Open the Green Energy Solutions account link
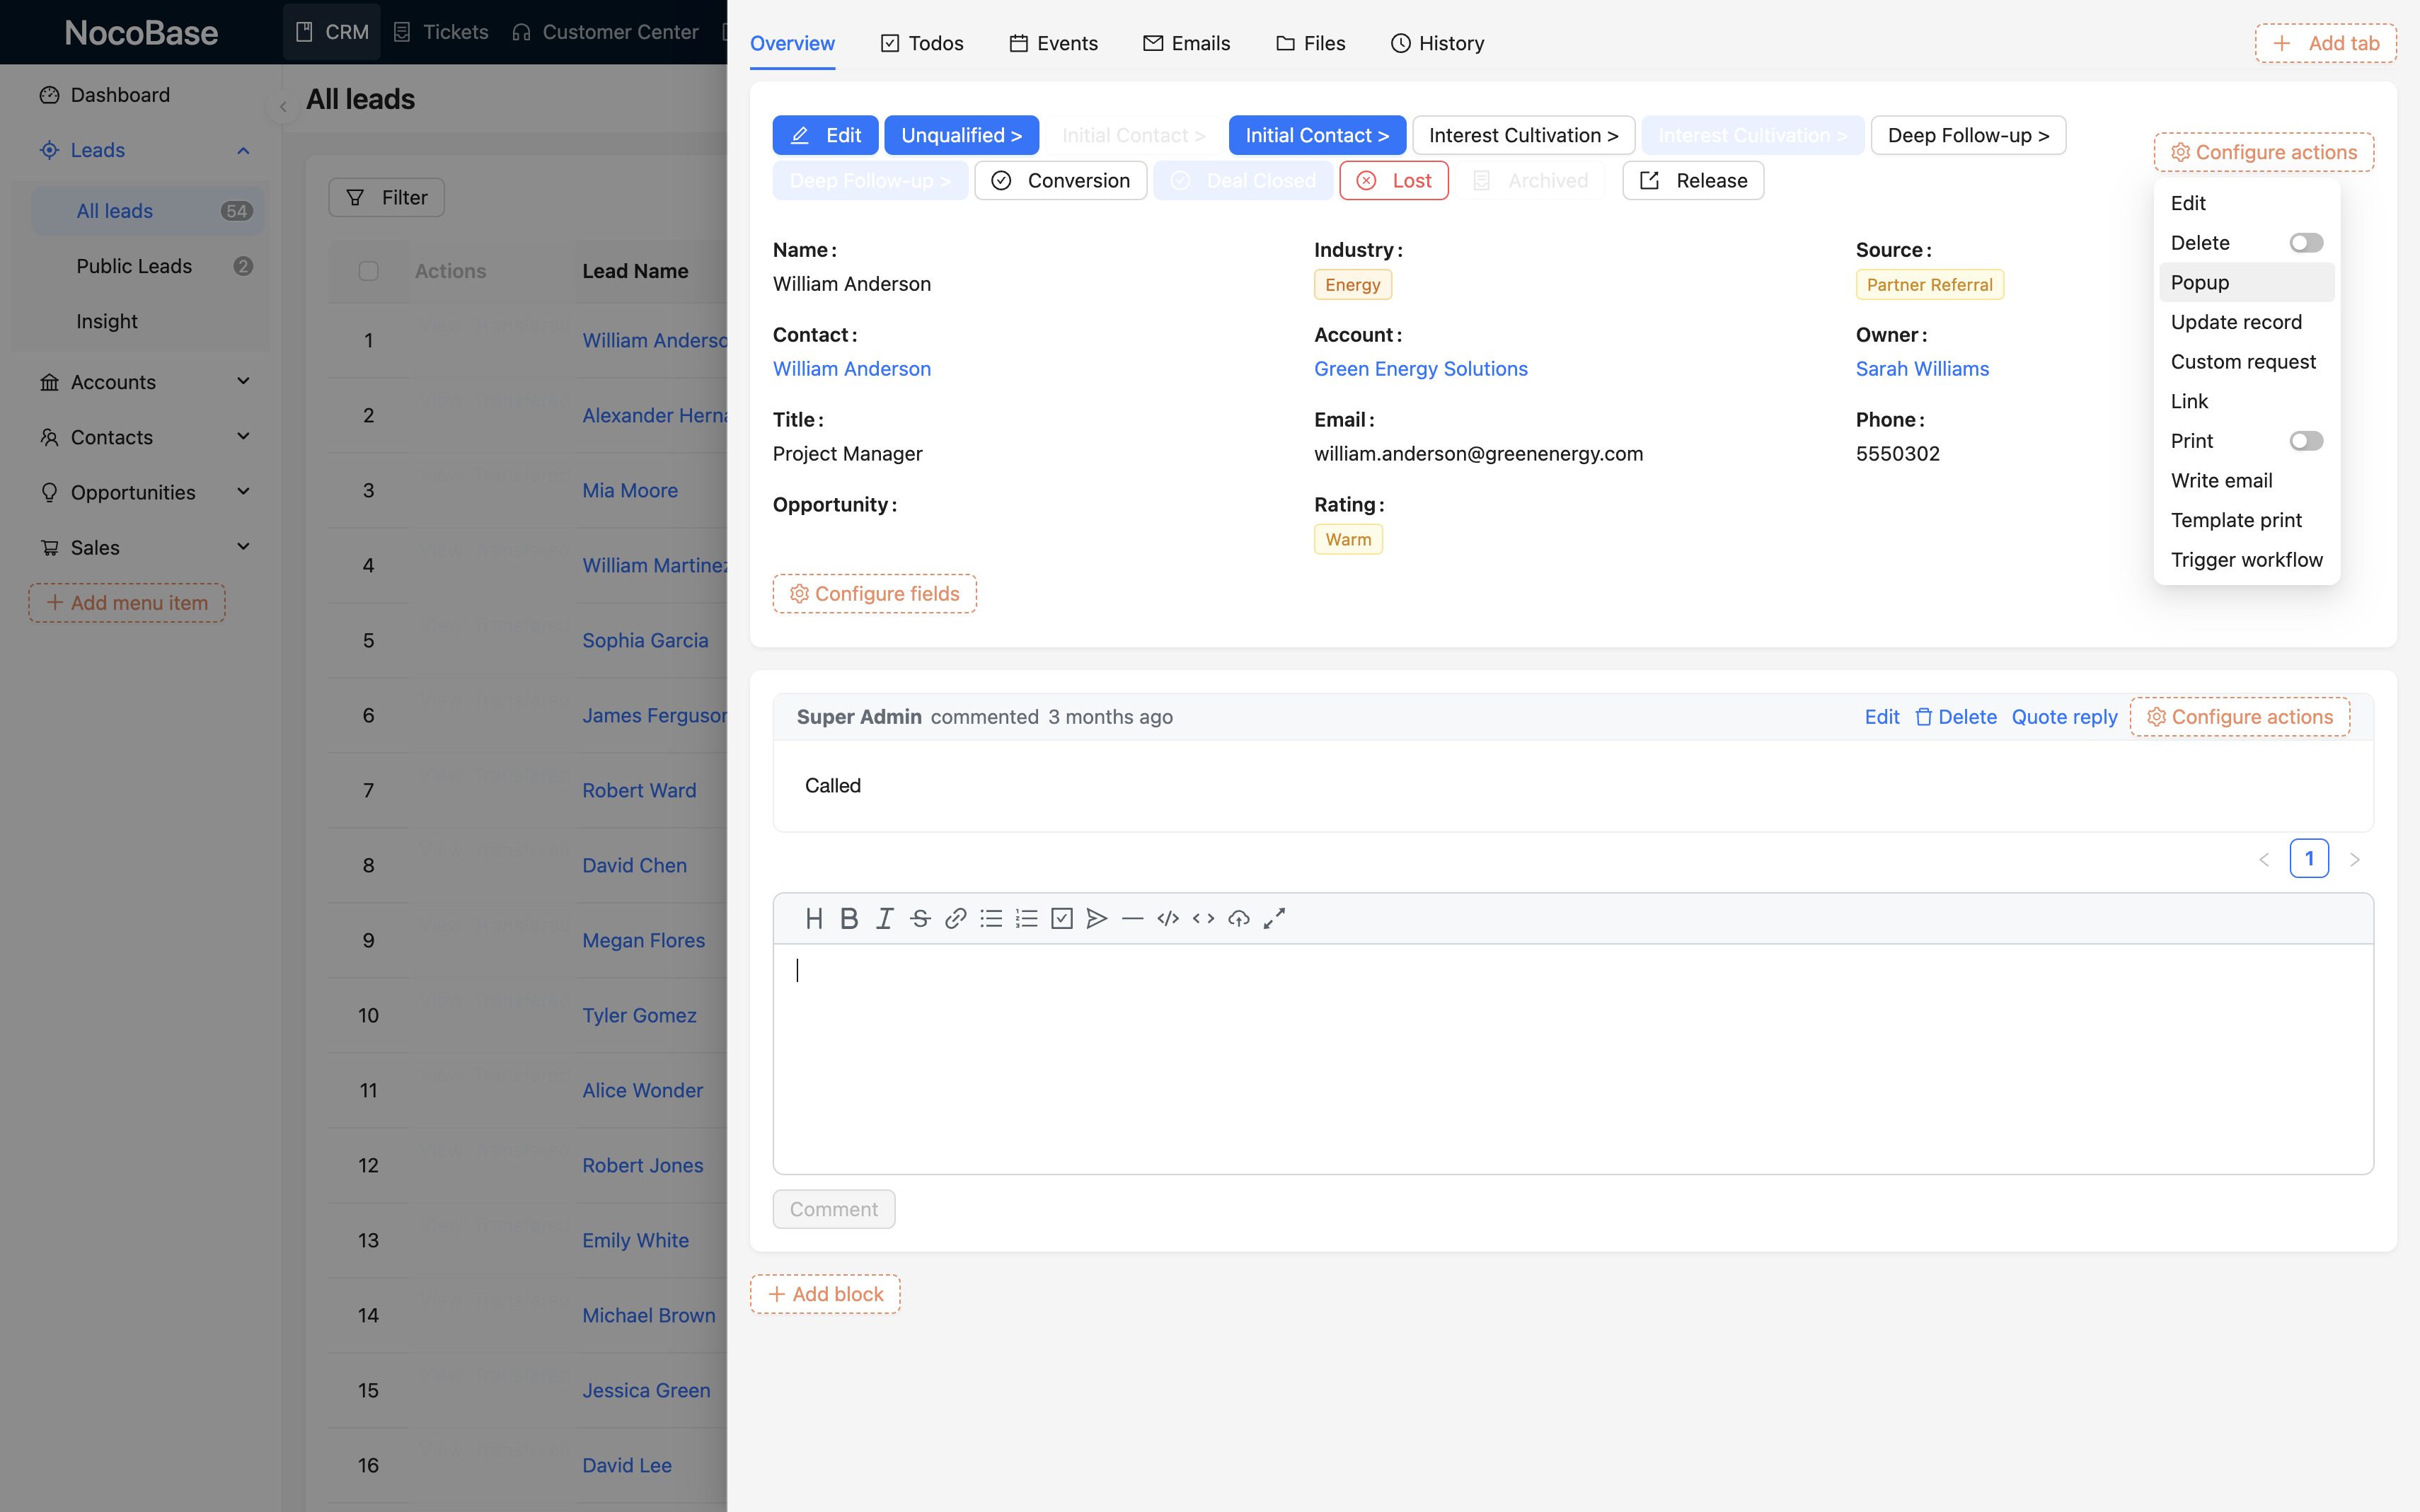Viewport: 2420px width, 1512px height. pyautogui.click(x=1420, y=368)
